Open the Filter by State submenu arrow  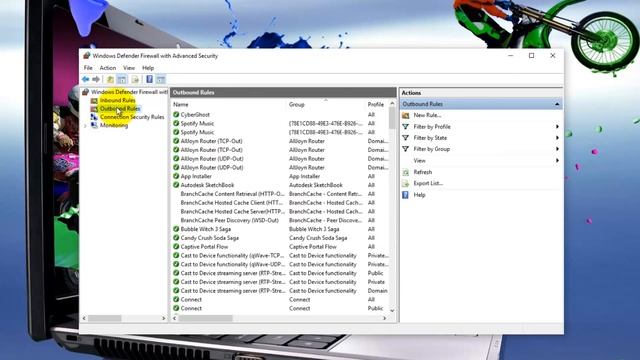[x=557, y=138]
